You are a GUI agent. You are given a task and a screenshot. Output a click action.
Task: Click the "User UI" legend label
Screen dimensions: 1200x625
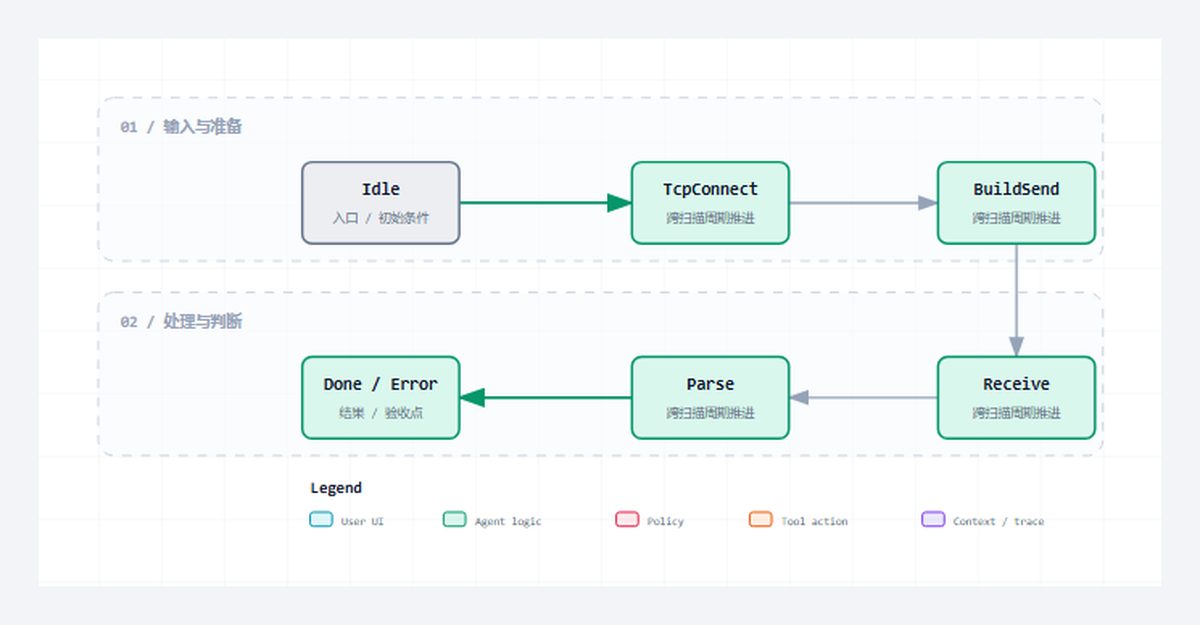pos(362,521)
